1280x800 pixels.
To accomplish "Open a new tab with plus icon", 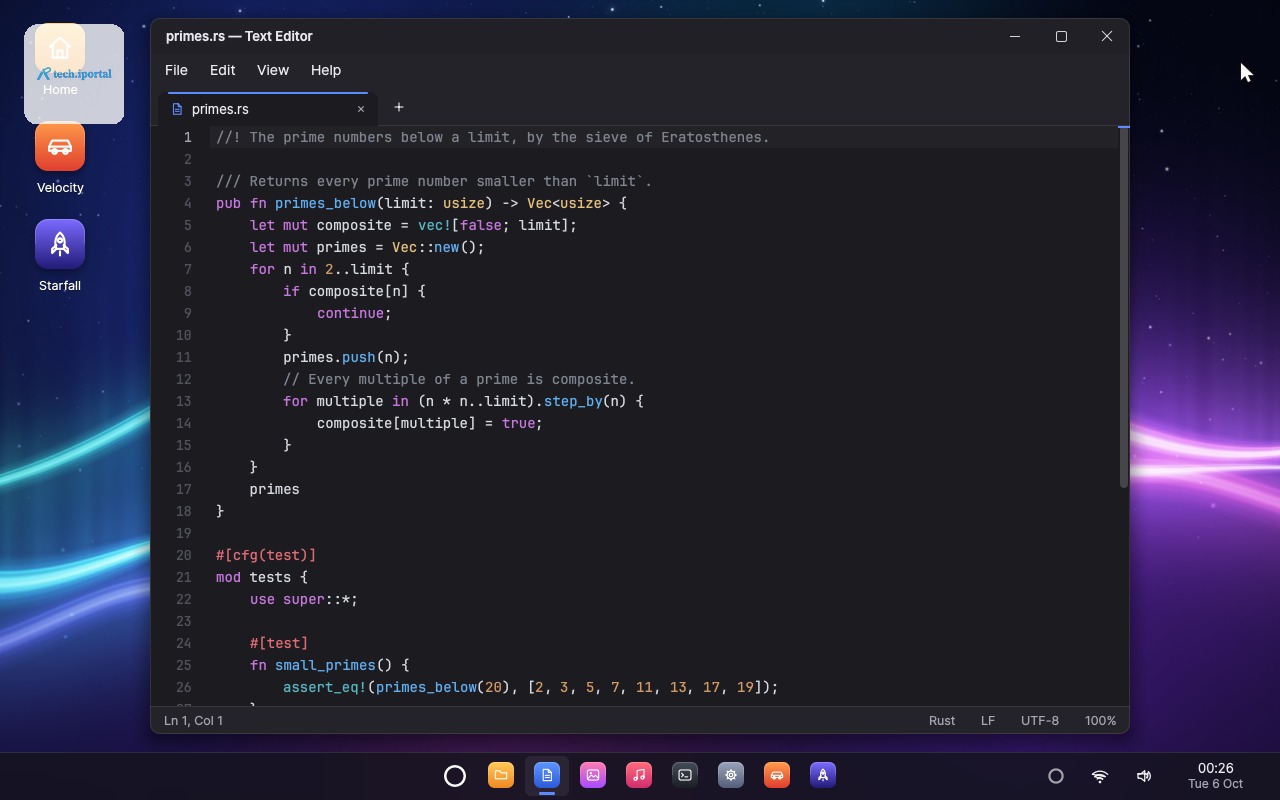I will click(399, 107).
